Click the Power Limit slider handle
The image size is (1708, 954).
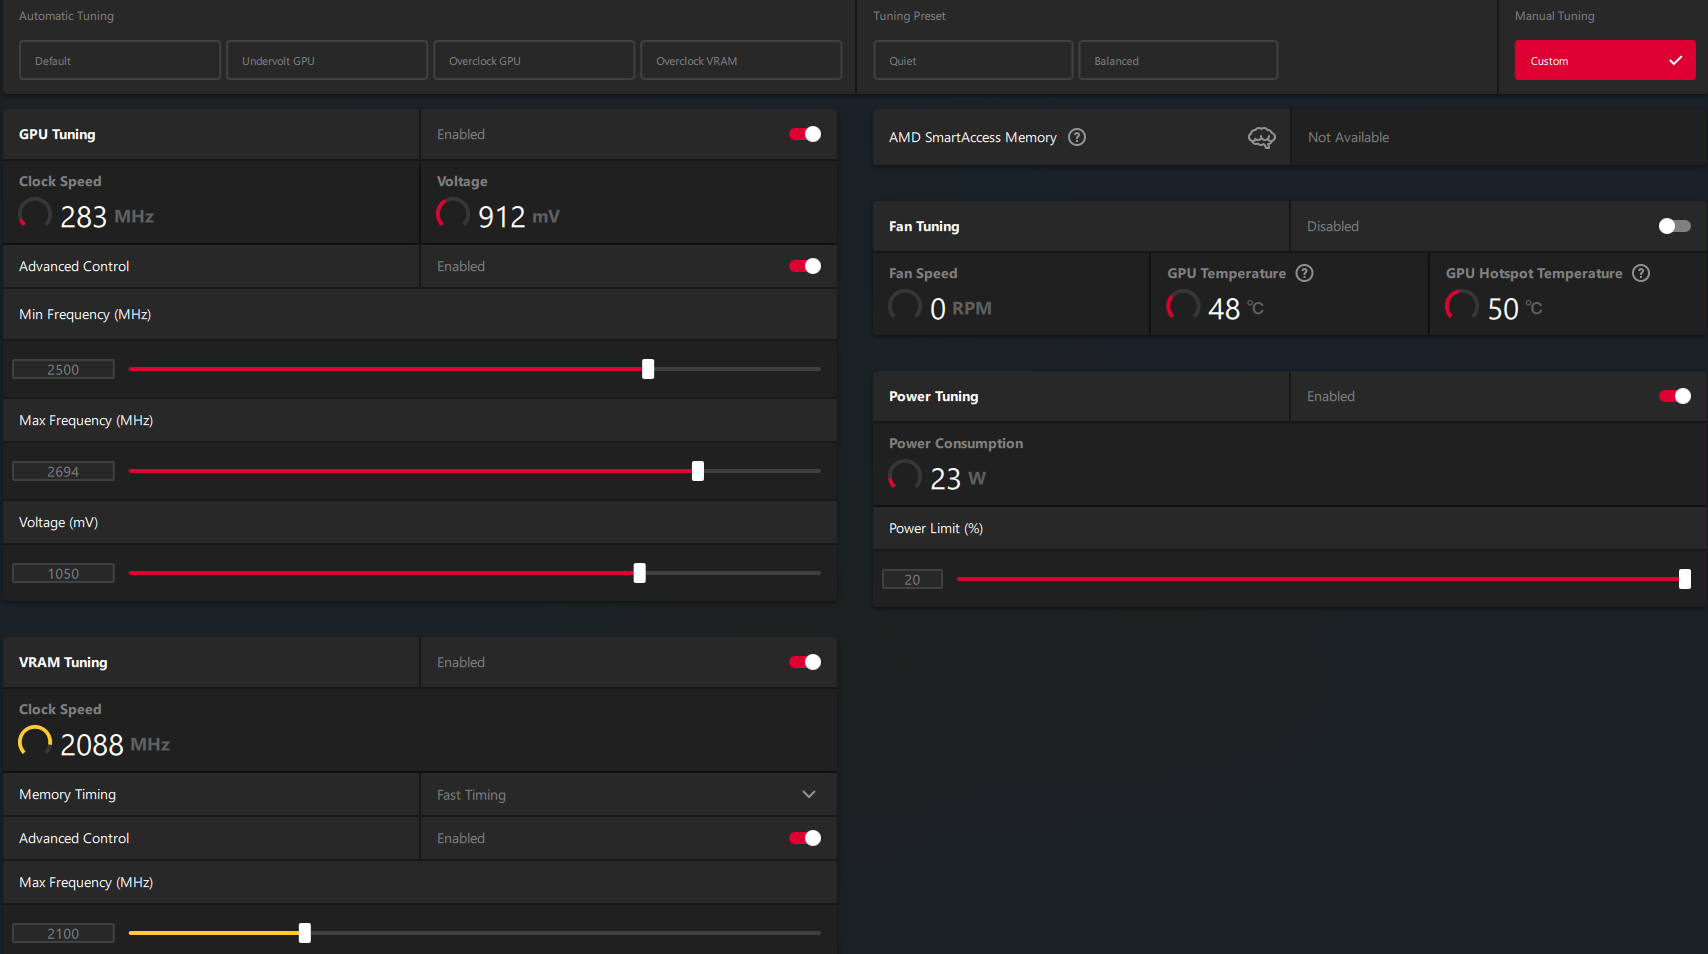(x=1685, y=579)
